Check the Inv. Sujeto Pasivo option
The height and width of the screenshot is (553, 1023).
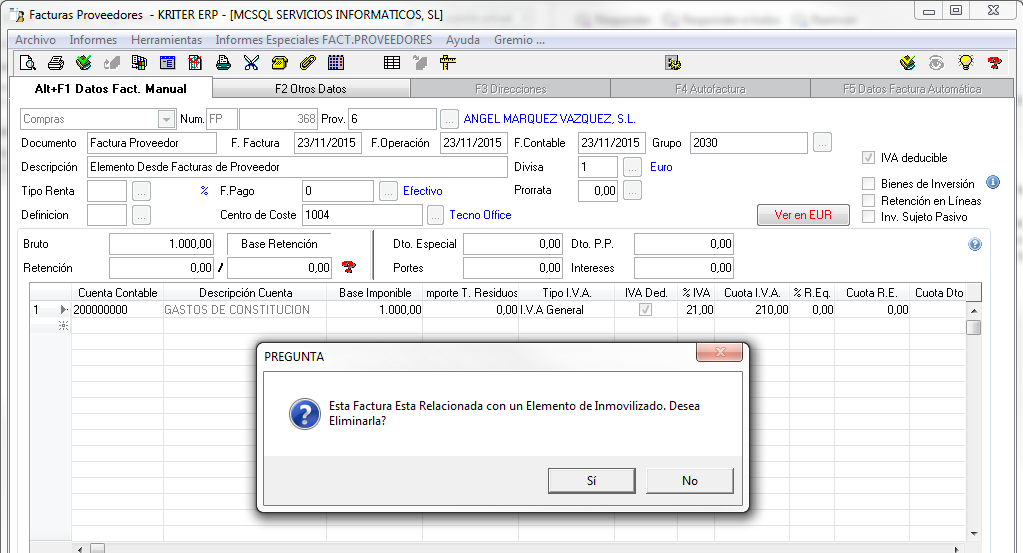pos(869,217)
